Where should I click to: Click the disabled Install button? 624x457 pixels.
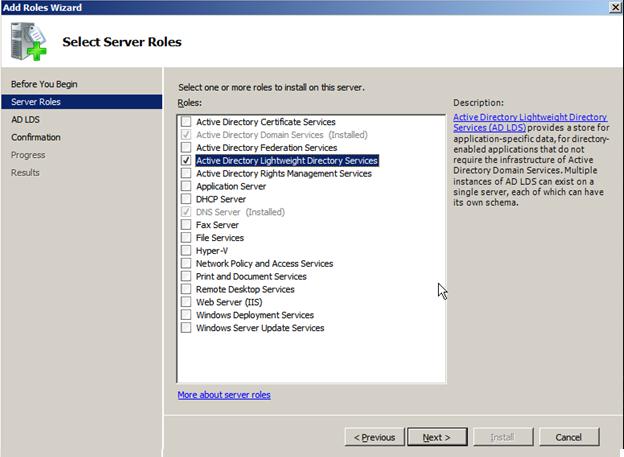[x=503, y=437]
